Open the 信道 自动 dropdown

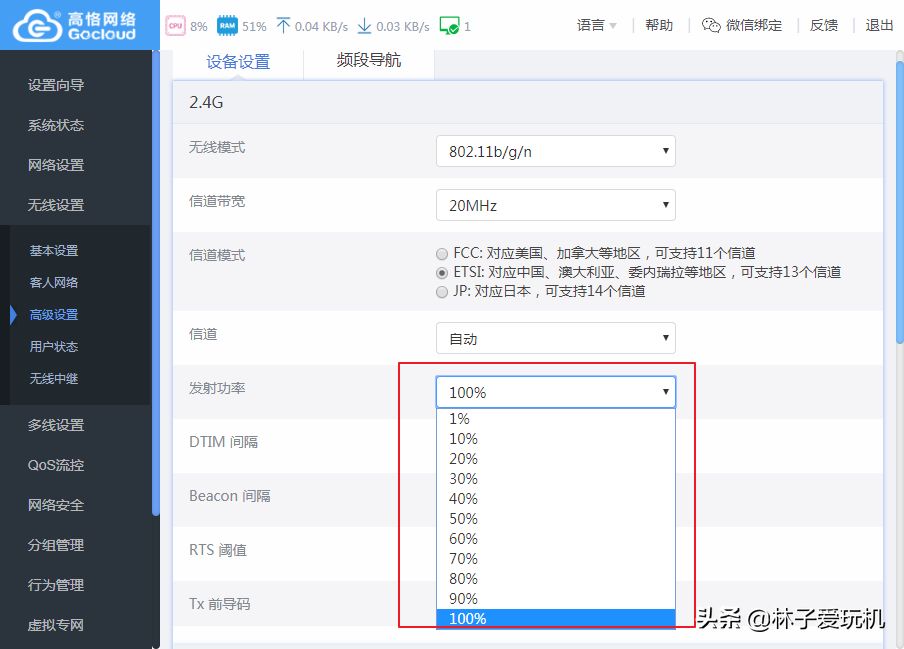pyautogui.click(x=556, y=338)
